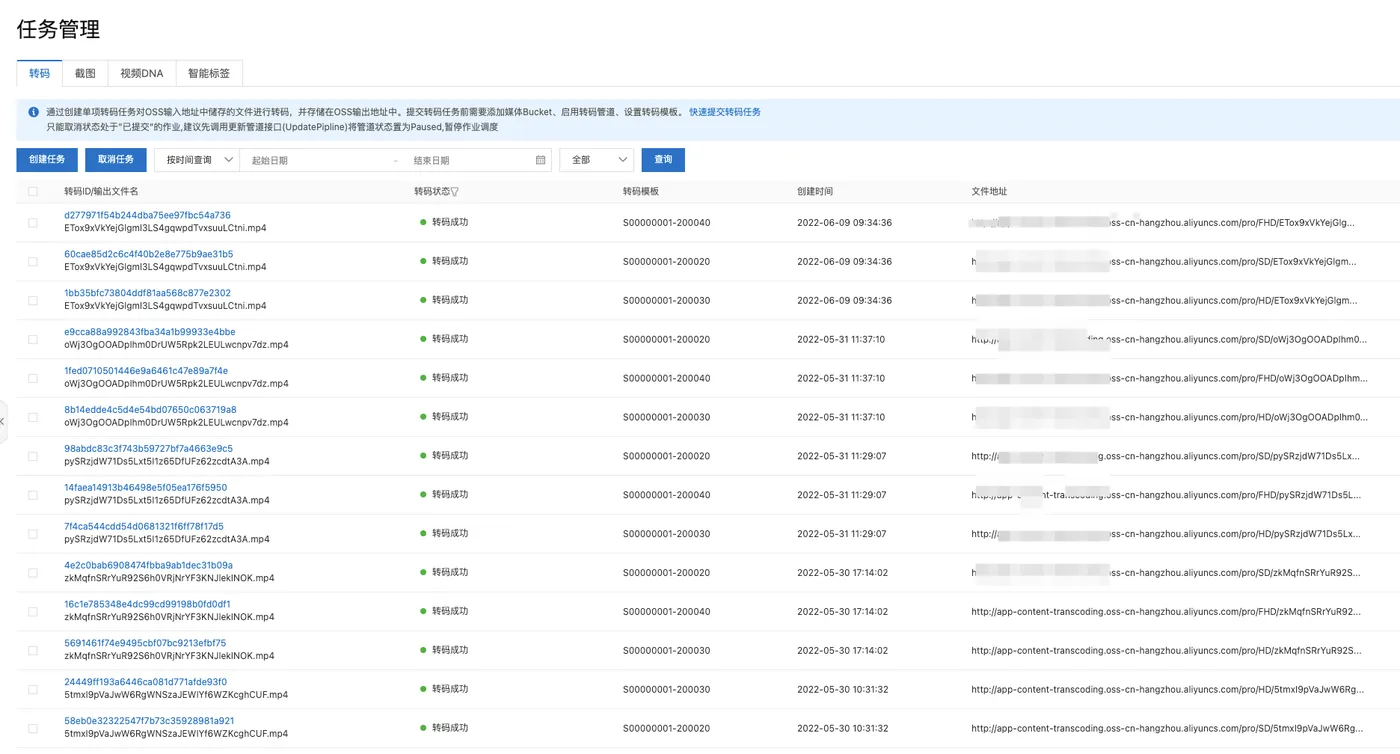Viewport: 1400px width, 754px height.
Task: Click 转码成功 status in the 60cae85d row
Action: pyautogui.click(x=450, y=261)
